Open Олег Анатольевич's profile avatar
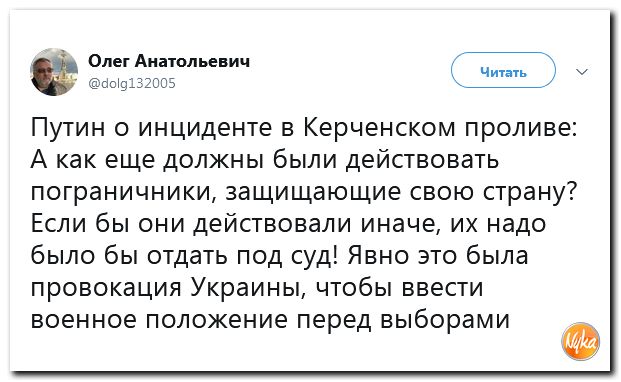Image resolution: width=621 pixels, height=382 pixels. 54,72
